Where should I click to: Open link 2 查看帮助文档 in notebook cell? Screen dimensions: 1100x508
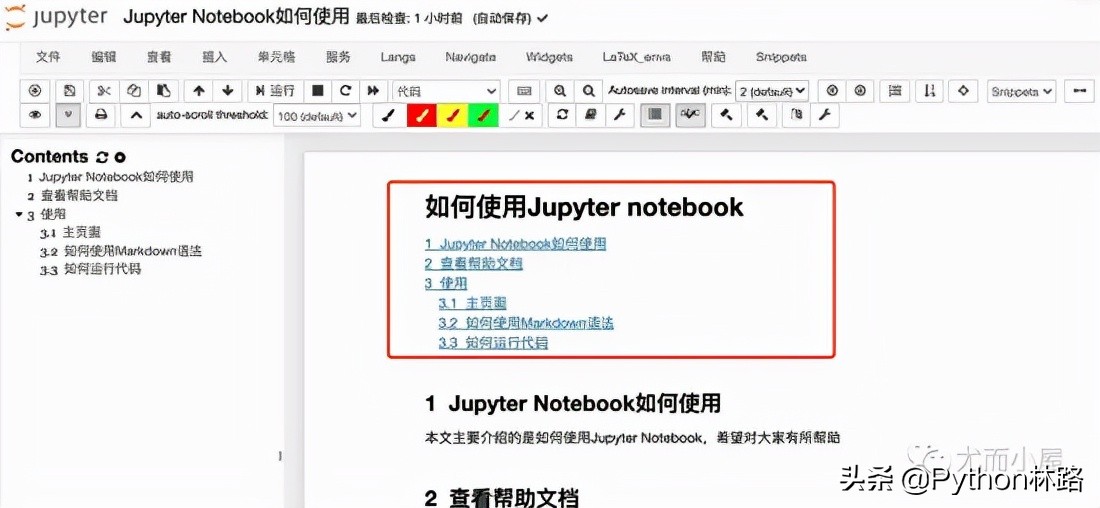474,264
